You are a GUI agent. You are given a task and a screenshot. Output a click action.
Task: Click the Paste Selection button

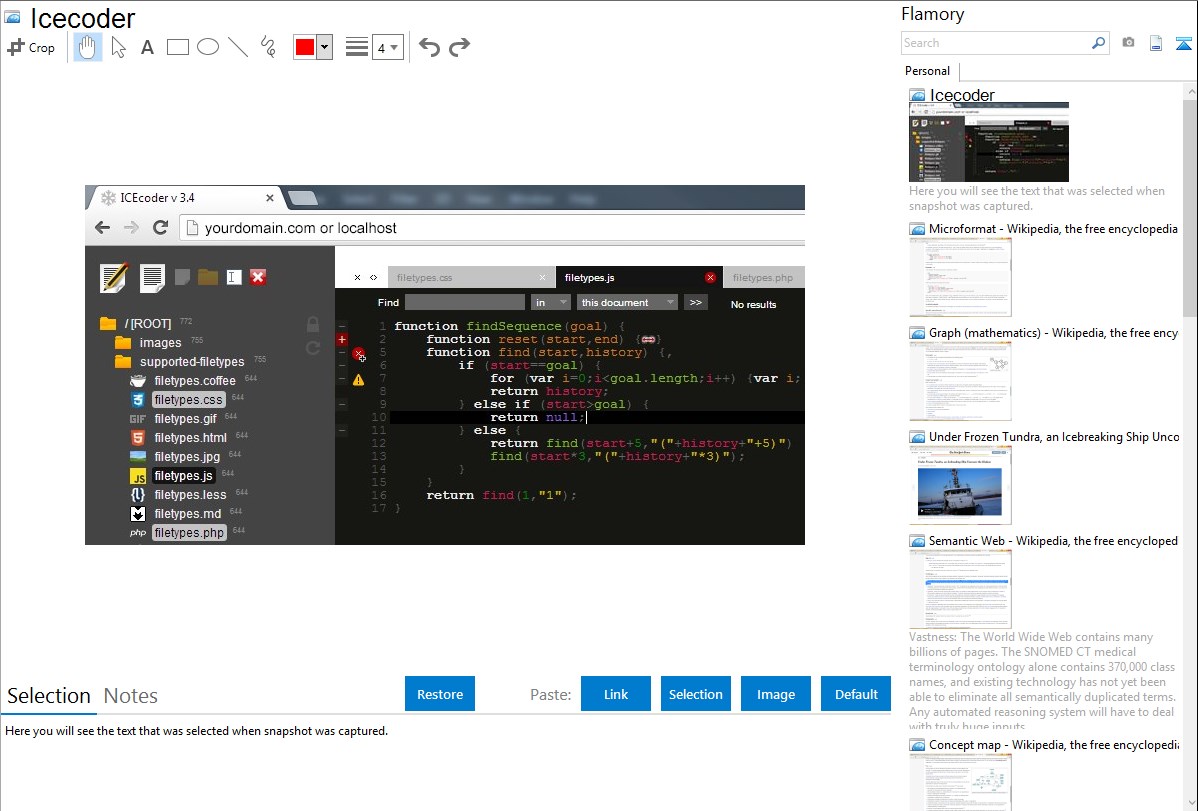tap(695, 694)
